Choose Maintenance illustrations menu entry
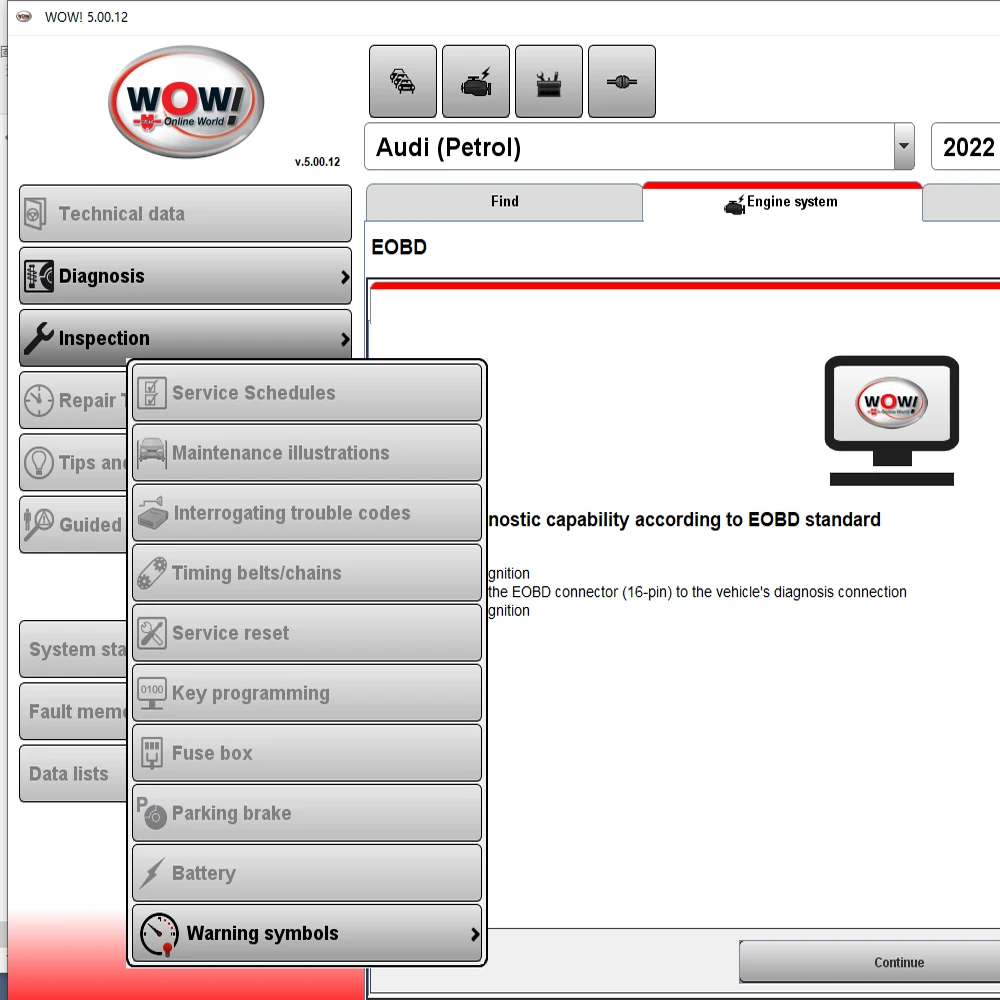The width and height of the screenshot is (1000, 1000). coord(307,453)
